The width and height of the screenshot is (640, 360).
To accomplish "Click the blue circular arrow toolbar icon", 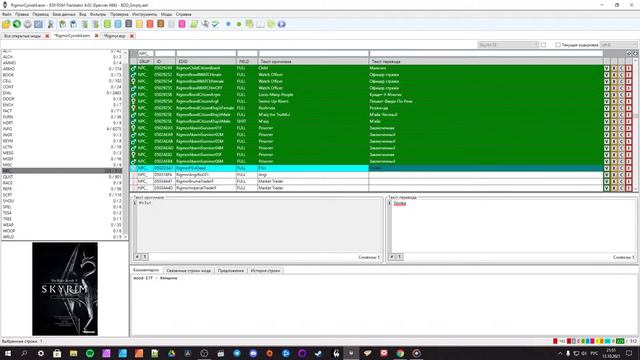I will (282, 24).
